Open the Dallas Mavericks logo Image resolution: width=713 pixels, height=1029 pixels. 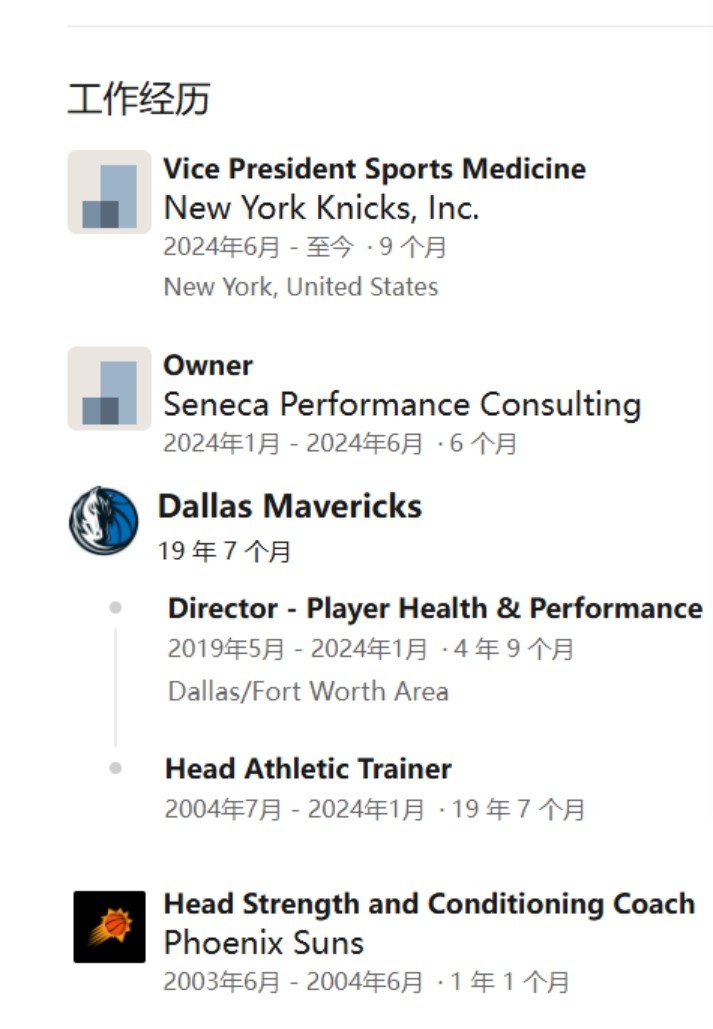104,521
